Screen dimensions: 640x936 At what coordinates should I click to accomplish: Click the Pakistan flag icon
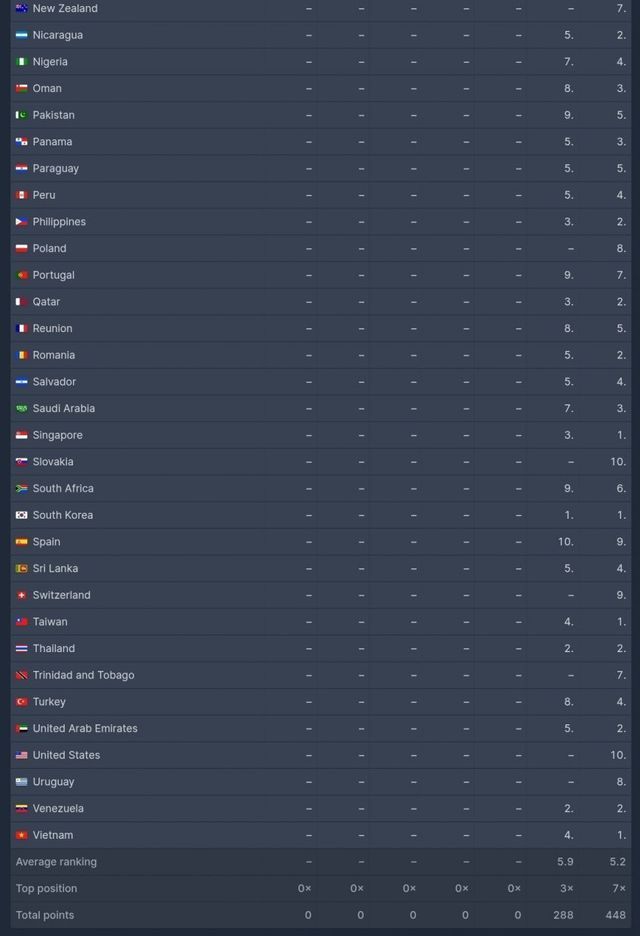21,115
